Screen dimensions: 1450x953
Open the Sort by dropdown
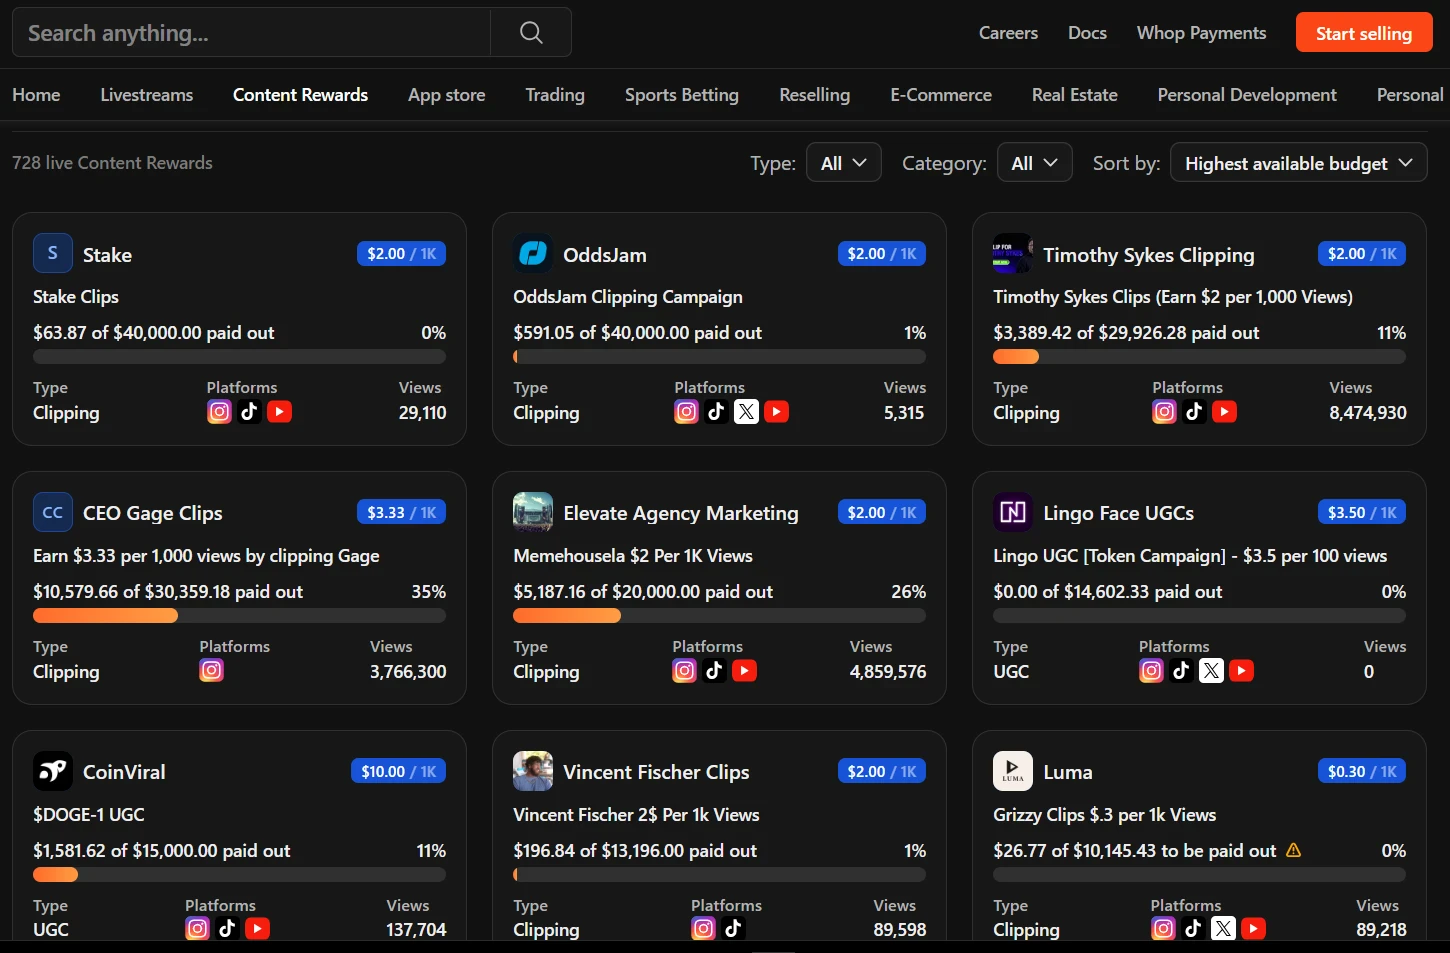click(x=1298, y=163)
